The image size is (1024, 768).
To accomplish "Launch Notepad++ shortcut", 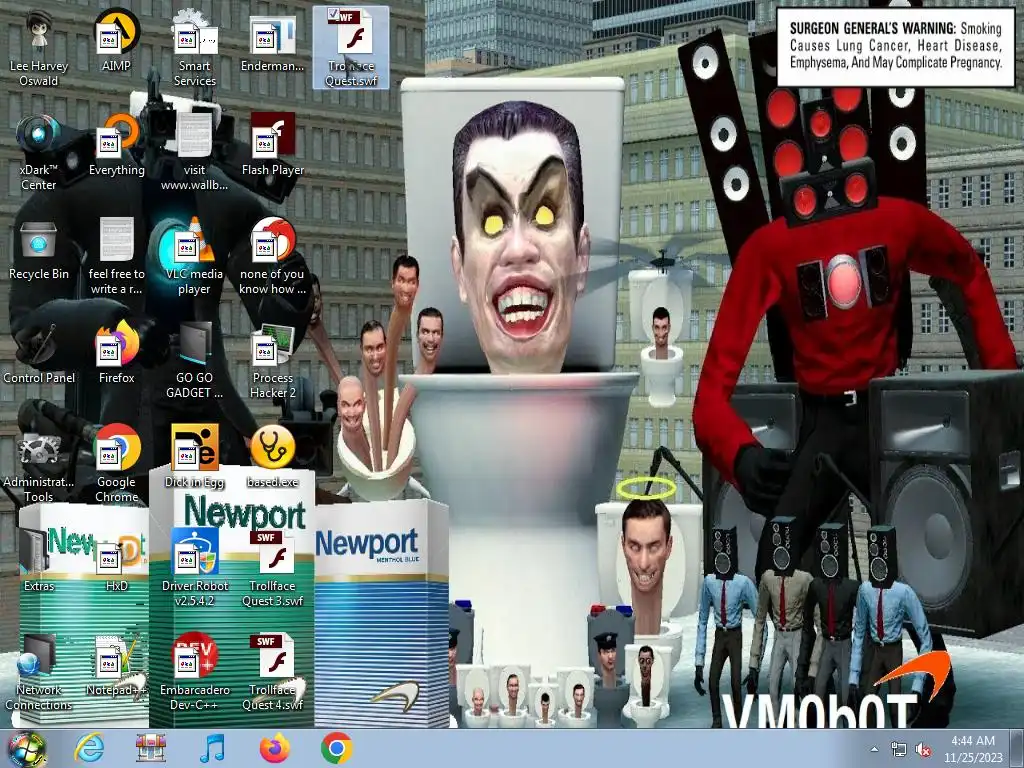I will [x=116, y=665].
